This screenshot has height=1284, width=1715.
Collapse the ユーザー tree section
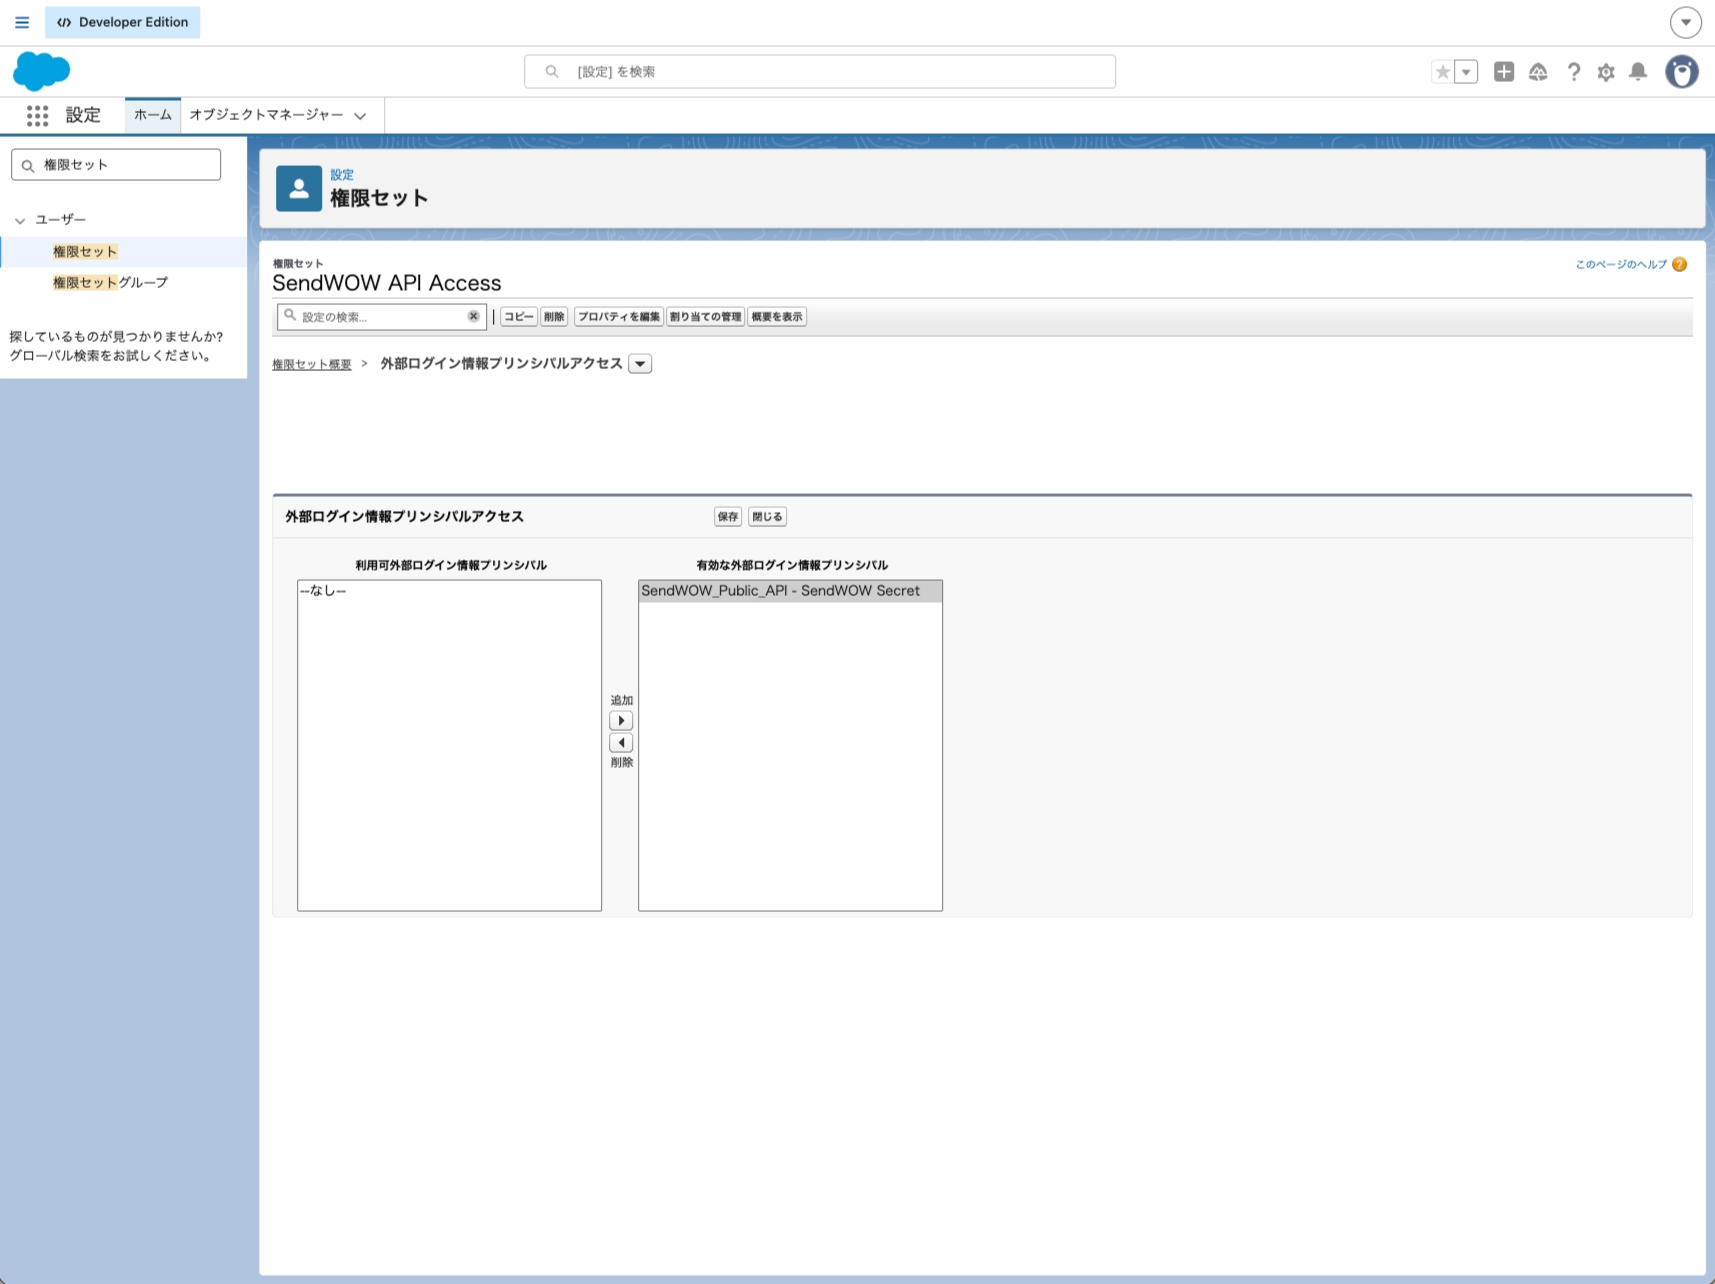tap(20, 220)
